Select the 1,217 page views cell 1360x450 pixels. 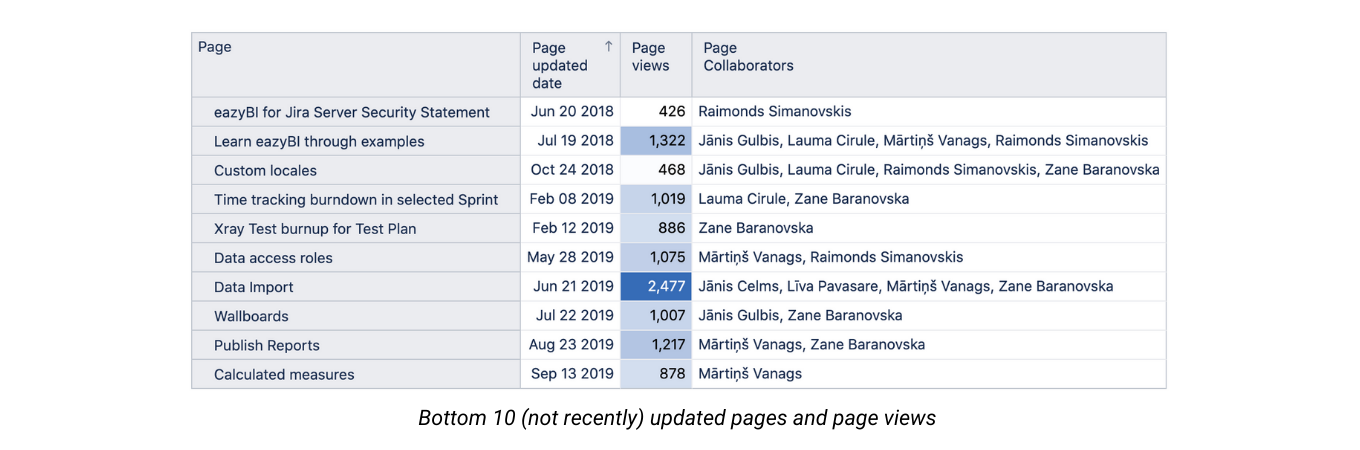pos(656,344)
